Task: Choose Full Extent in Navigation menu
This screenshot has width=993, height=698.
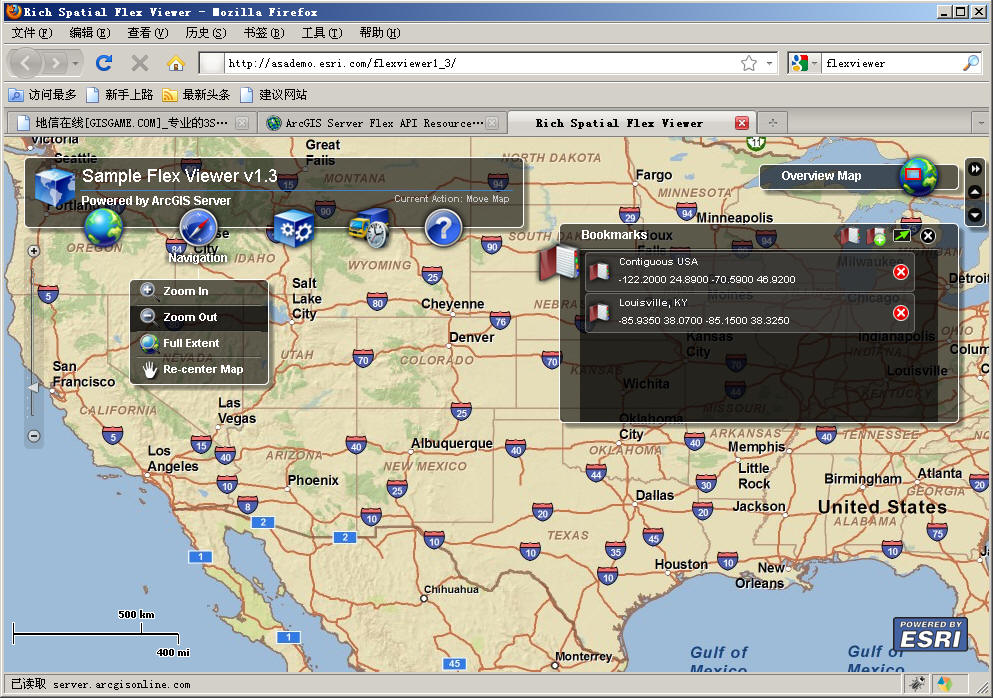Action: point(191,343)
